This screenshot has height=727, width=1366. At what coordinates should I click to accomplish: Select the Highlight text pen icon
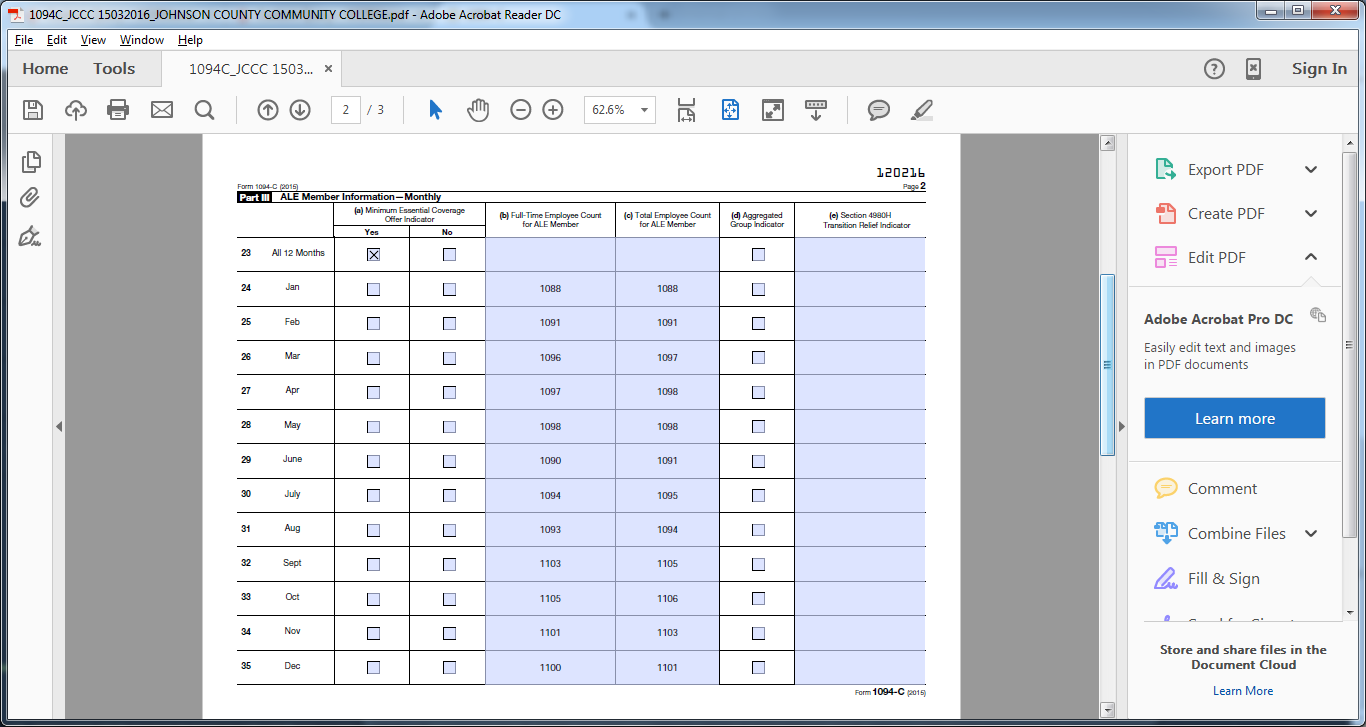click(x=922, y=110)
